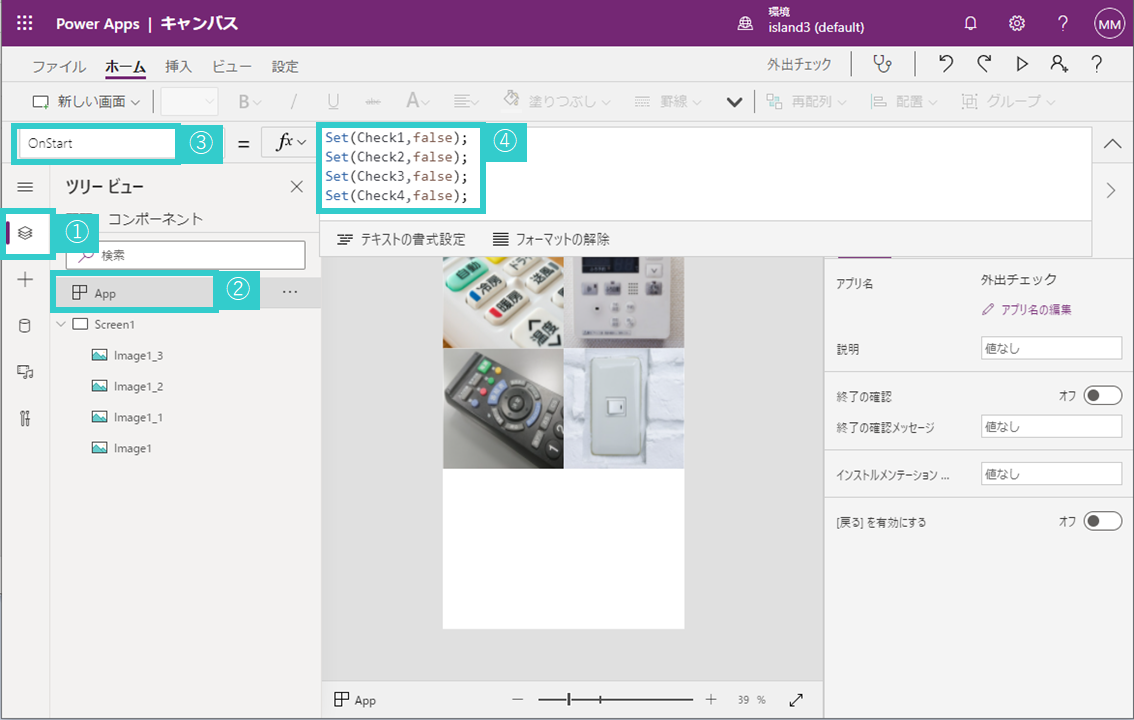The image size is (1134, 720).
Task: Click the canvas zoom slider
Action: click(x=615, y=699)
